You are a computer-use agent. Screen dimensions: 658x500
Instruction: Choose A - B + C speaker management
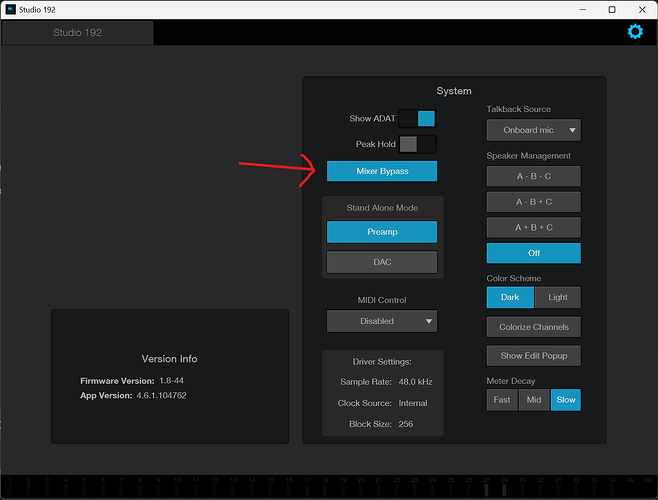(x=533, y=201)
